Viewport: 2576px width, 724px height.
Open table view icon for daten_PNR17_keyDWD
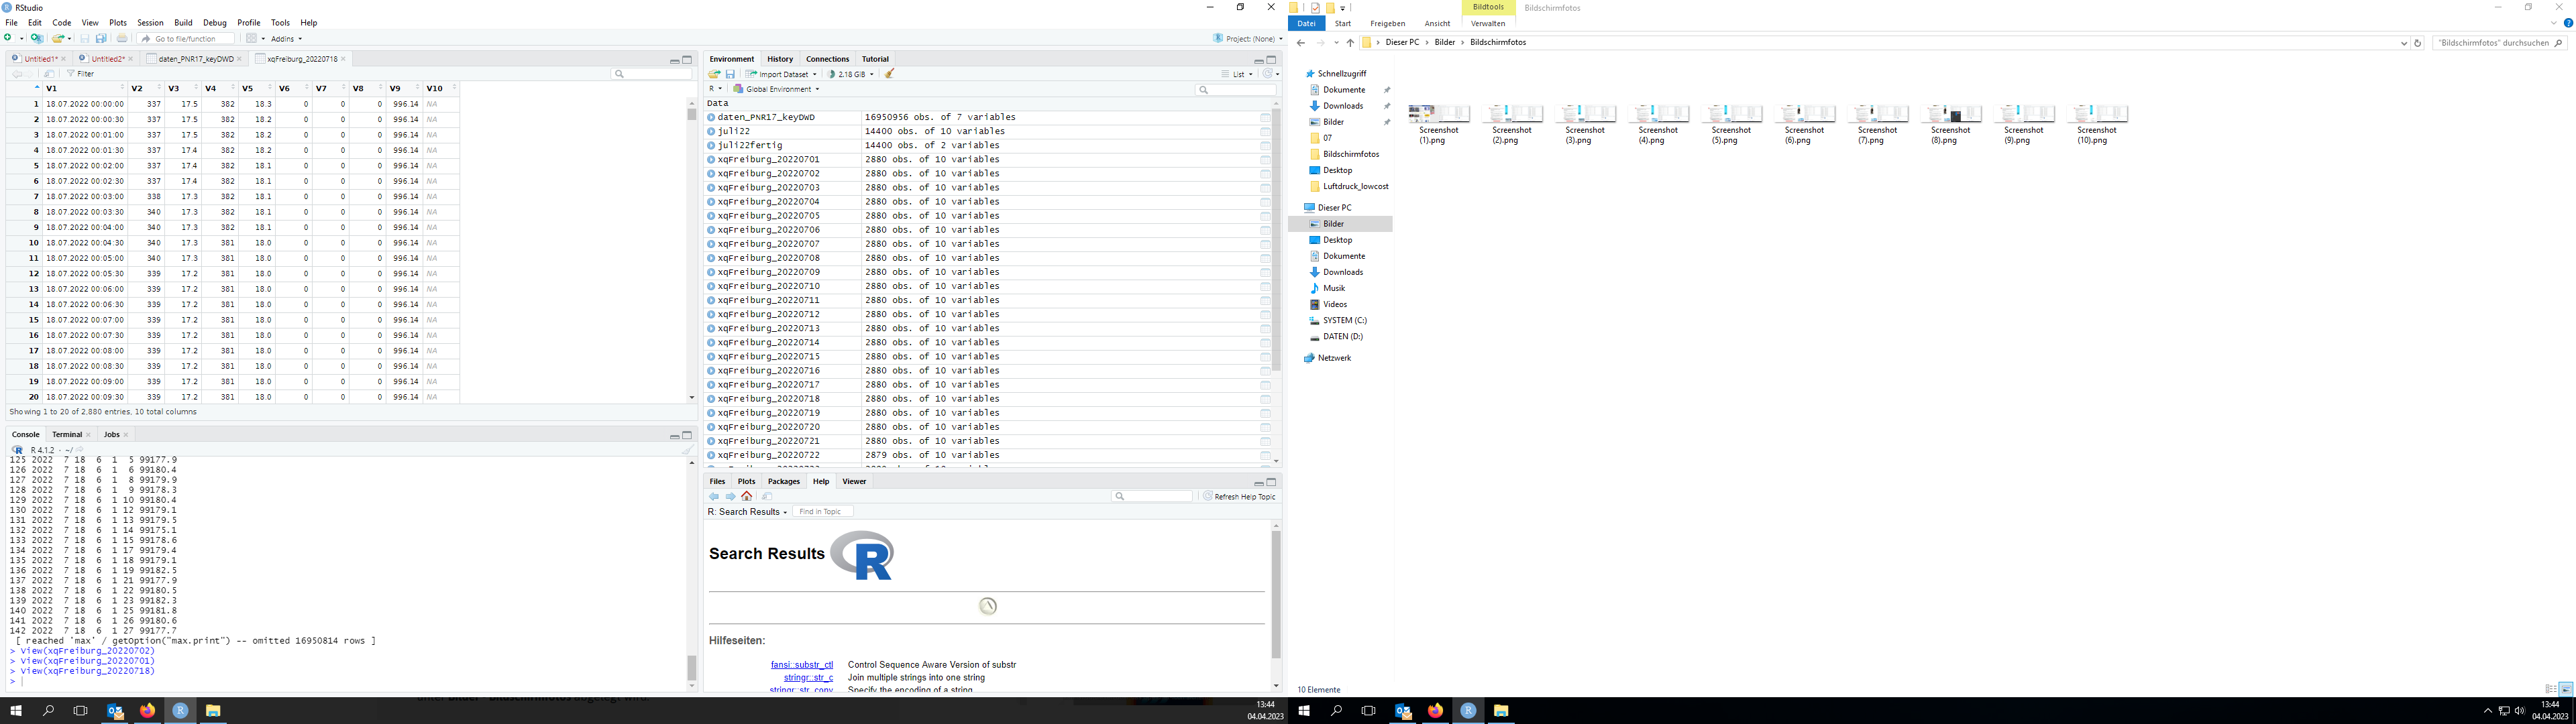[x=1265, y=117]
